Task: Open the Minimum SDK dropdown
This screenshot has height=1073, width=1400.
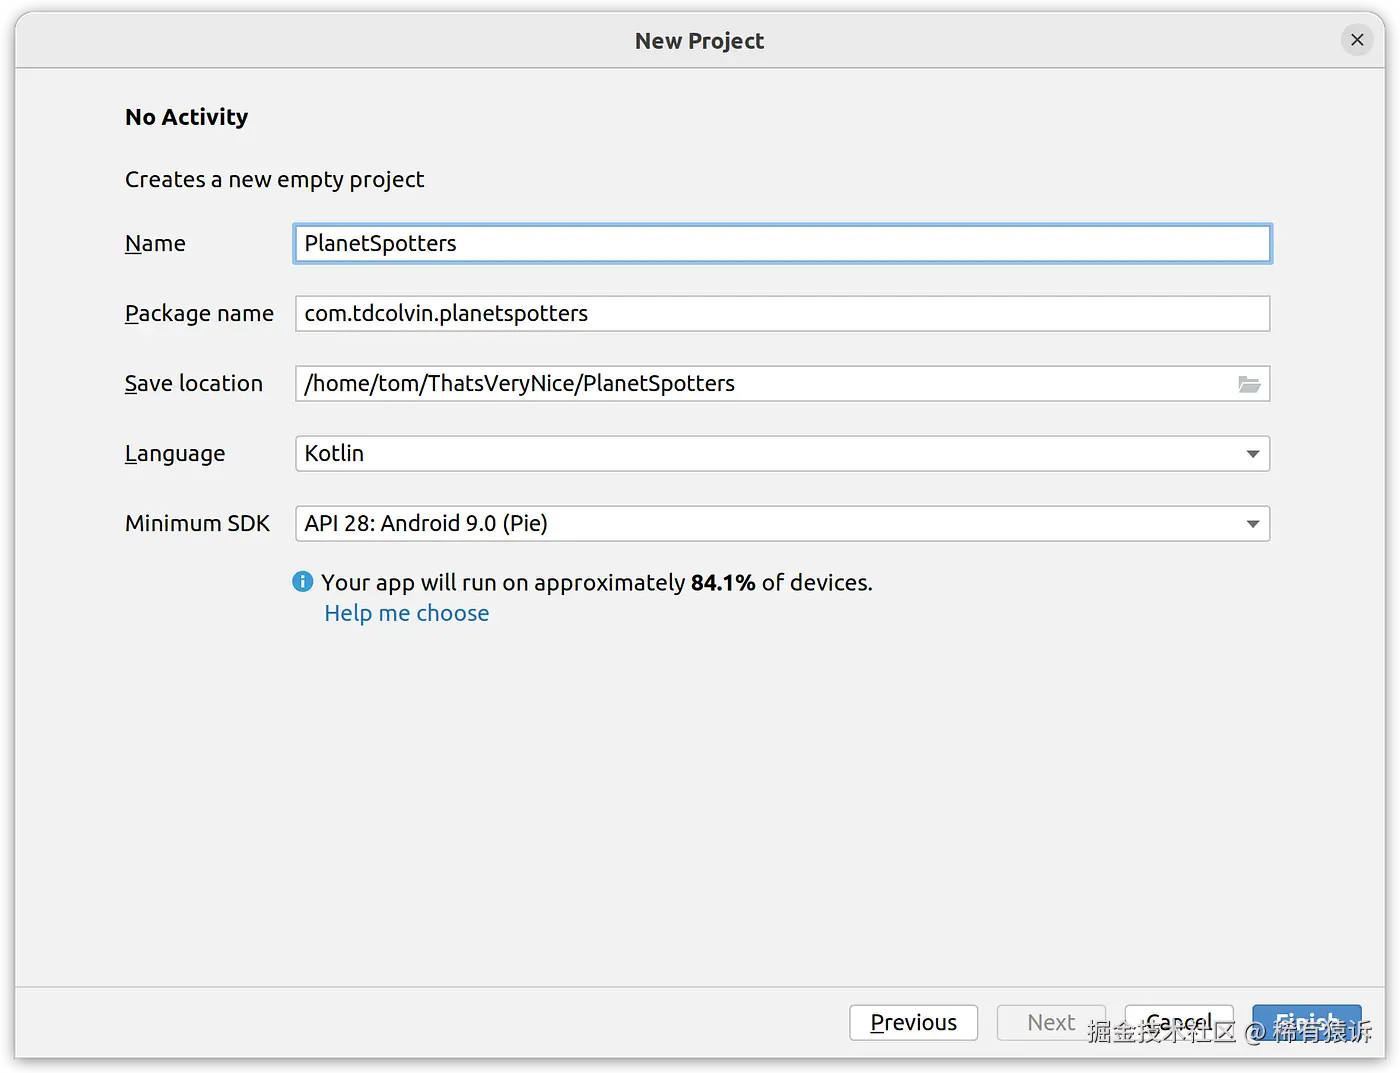Action: pos(1252,523)
